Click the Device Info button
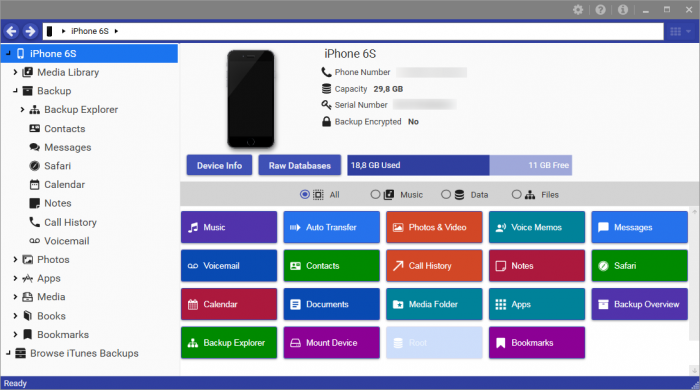Screen dimensions: 700x390 219,166
